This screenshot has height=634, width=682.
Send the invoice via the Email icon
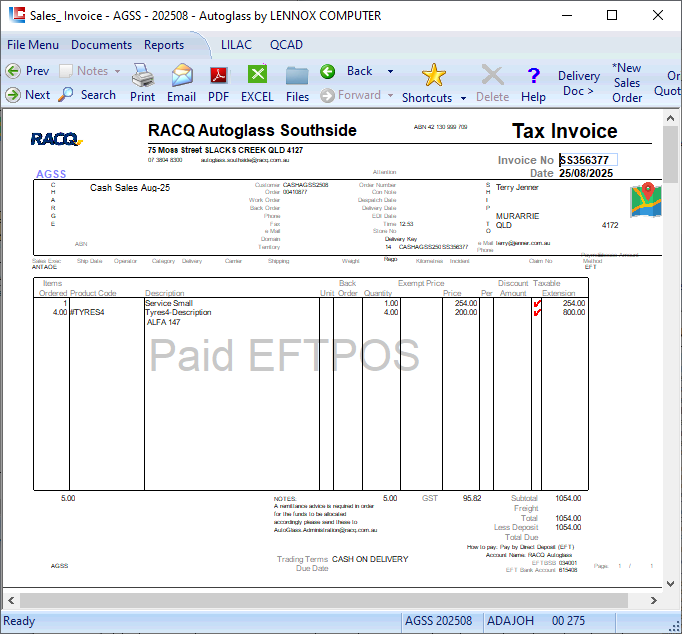(181, 82)
